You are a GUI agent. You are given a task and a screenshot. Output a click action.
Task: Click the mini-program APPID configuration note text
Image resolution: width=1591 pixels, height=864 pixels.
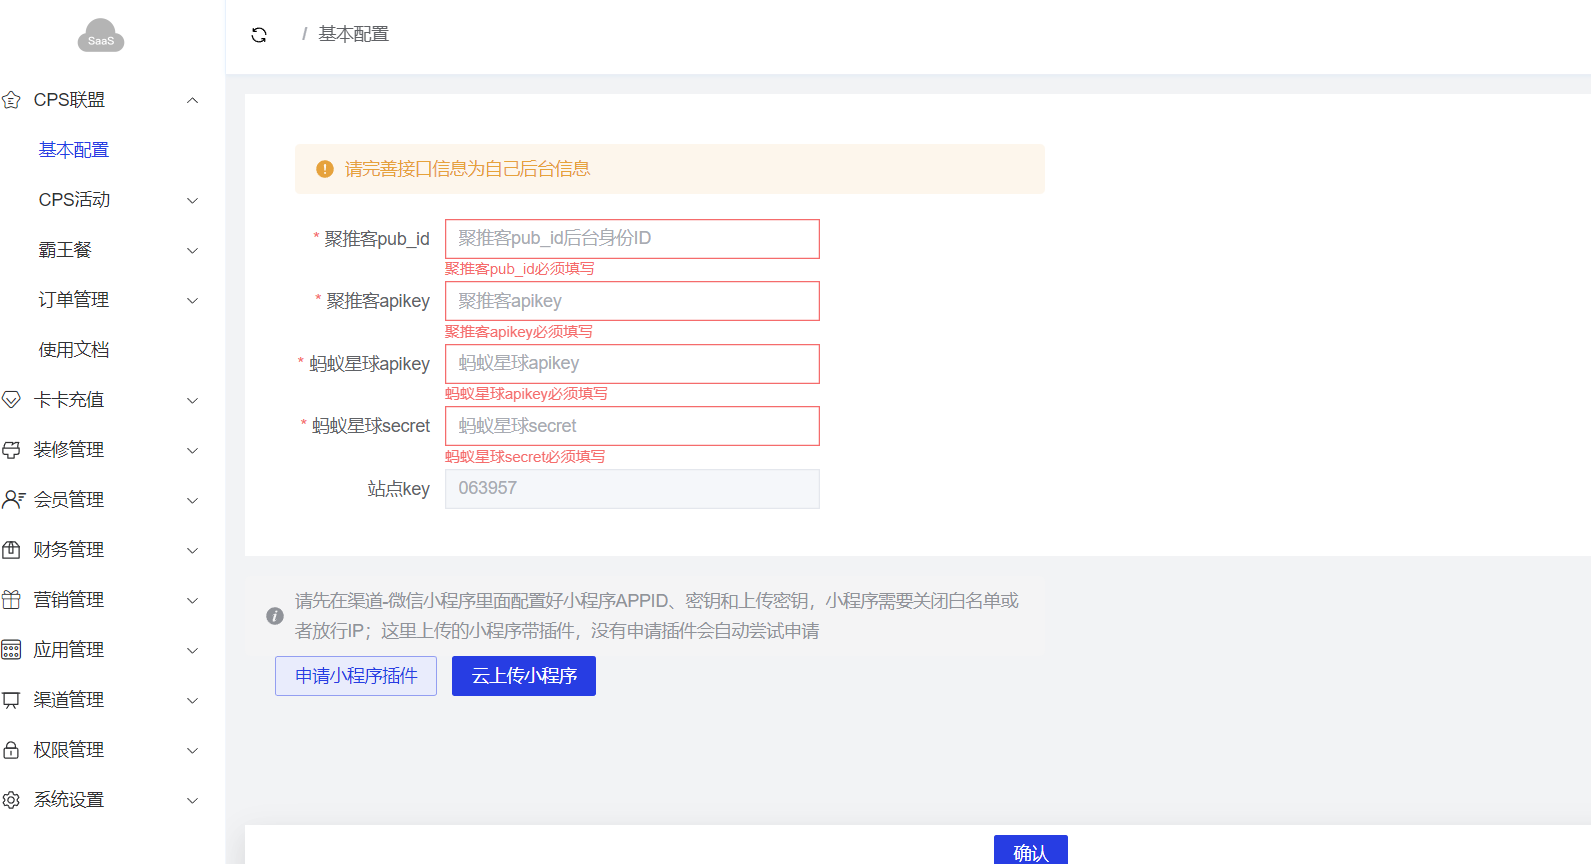click(657, 616)
